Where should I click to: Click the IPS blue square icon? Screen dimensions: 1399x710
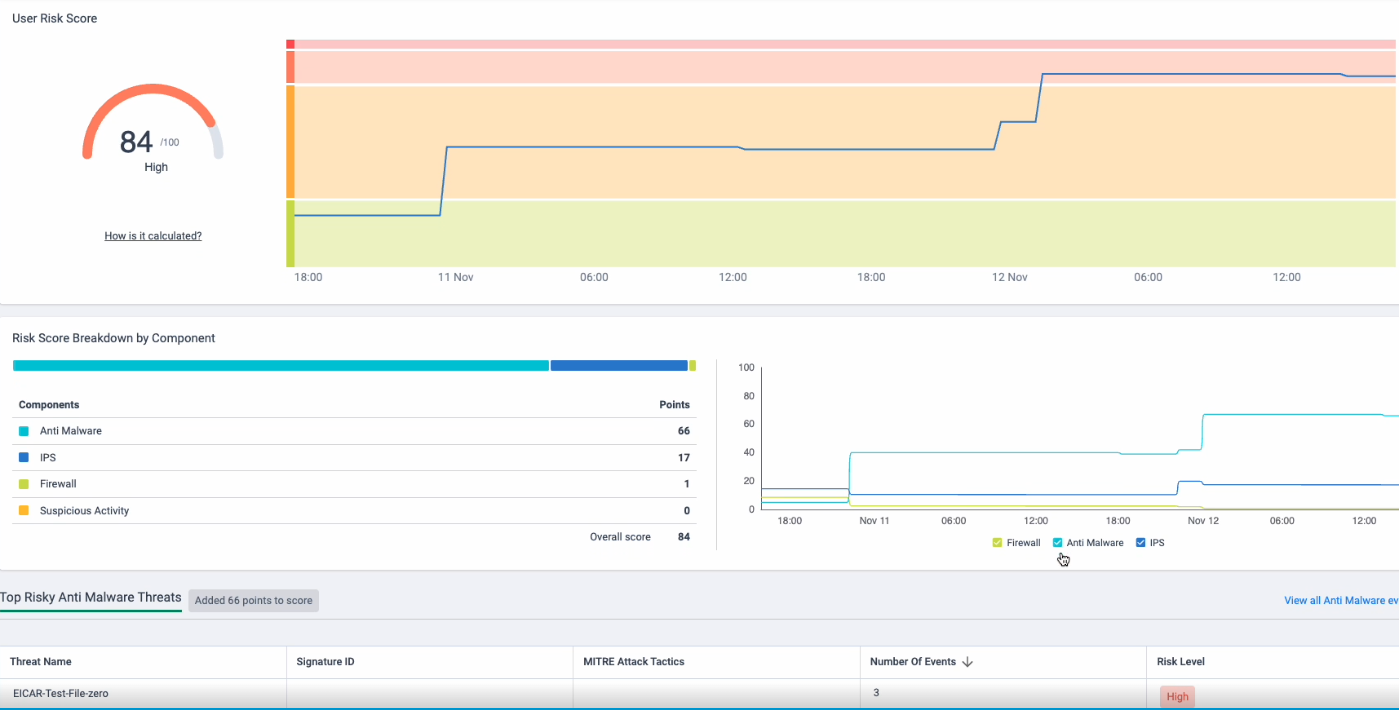(24, 458)
